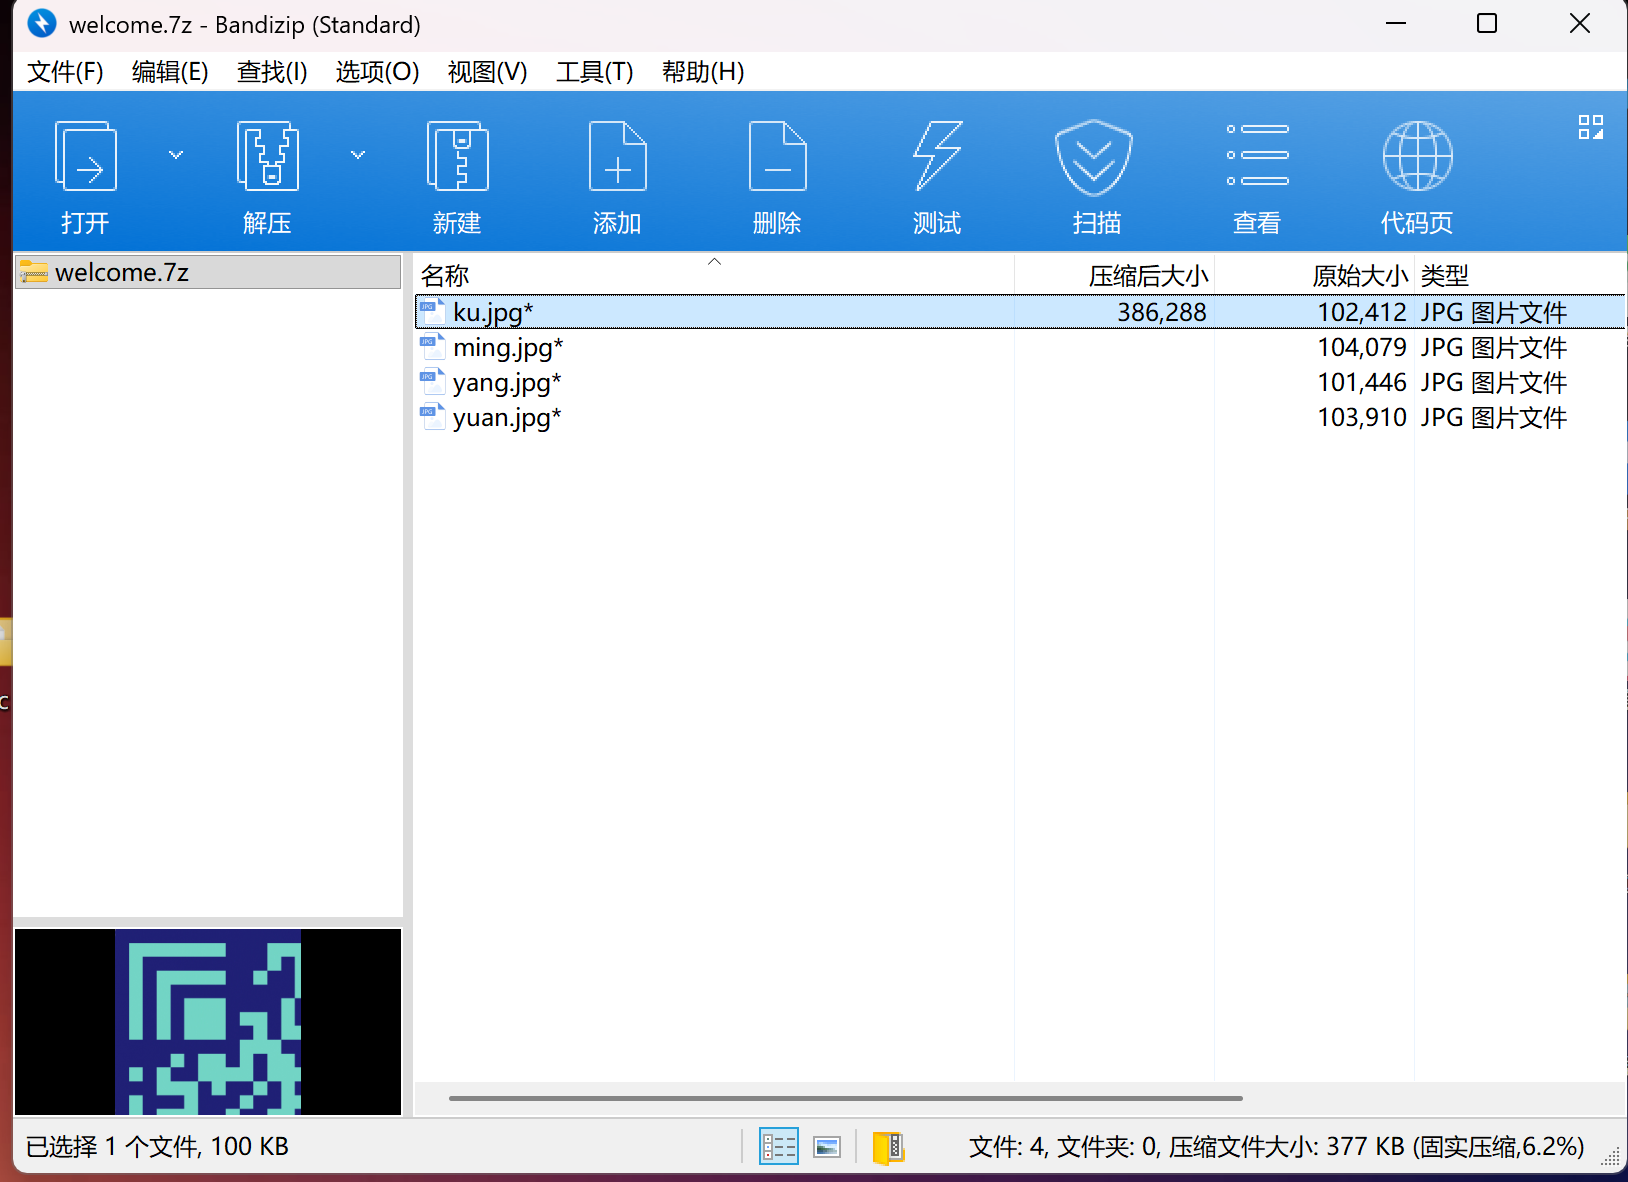Select welcome.7z in the folder tree
This screenshot has width=1628, height=1182.
click(x=208, y=272)
